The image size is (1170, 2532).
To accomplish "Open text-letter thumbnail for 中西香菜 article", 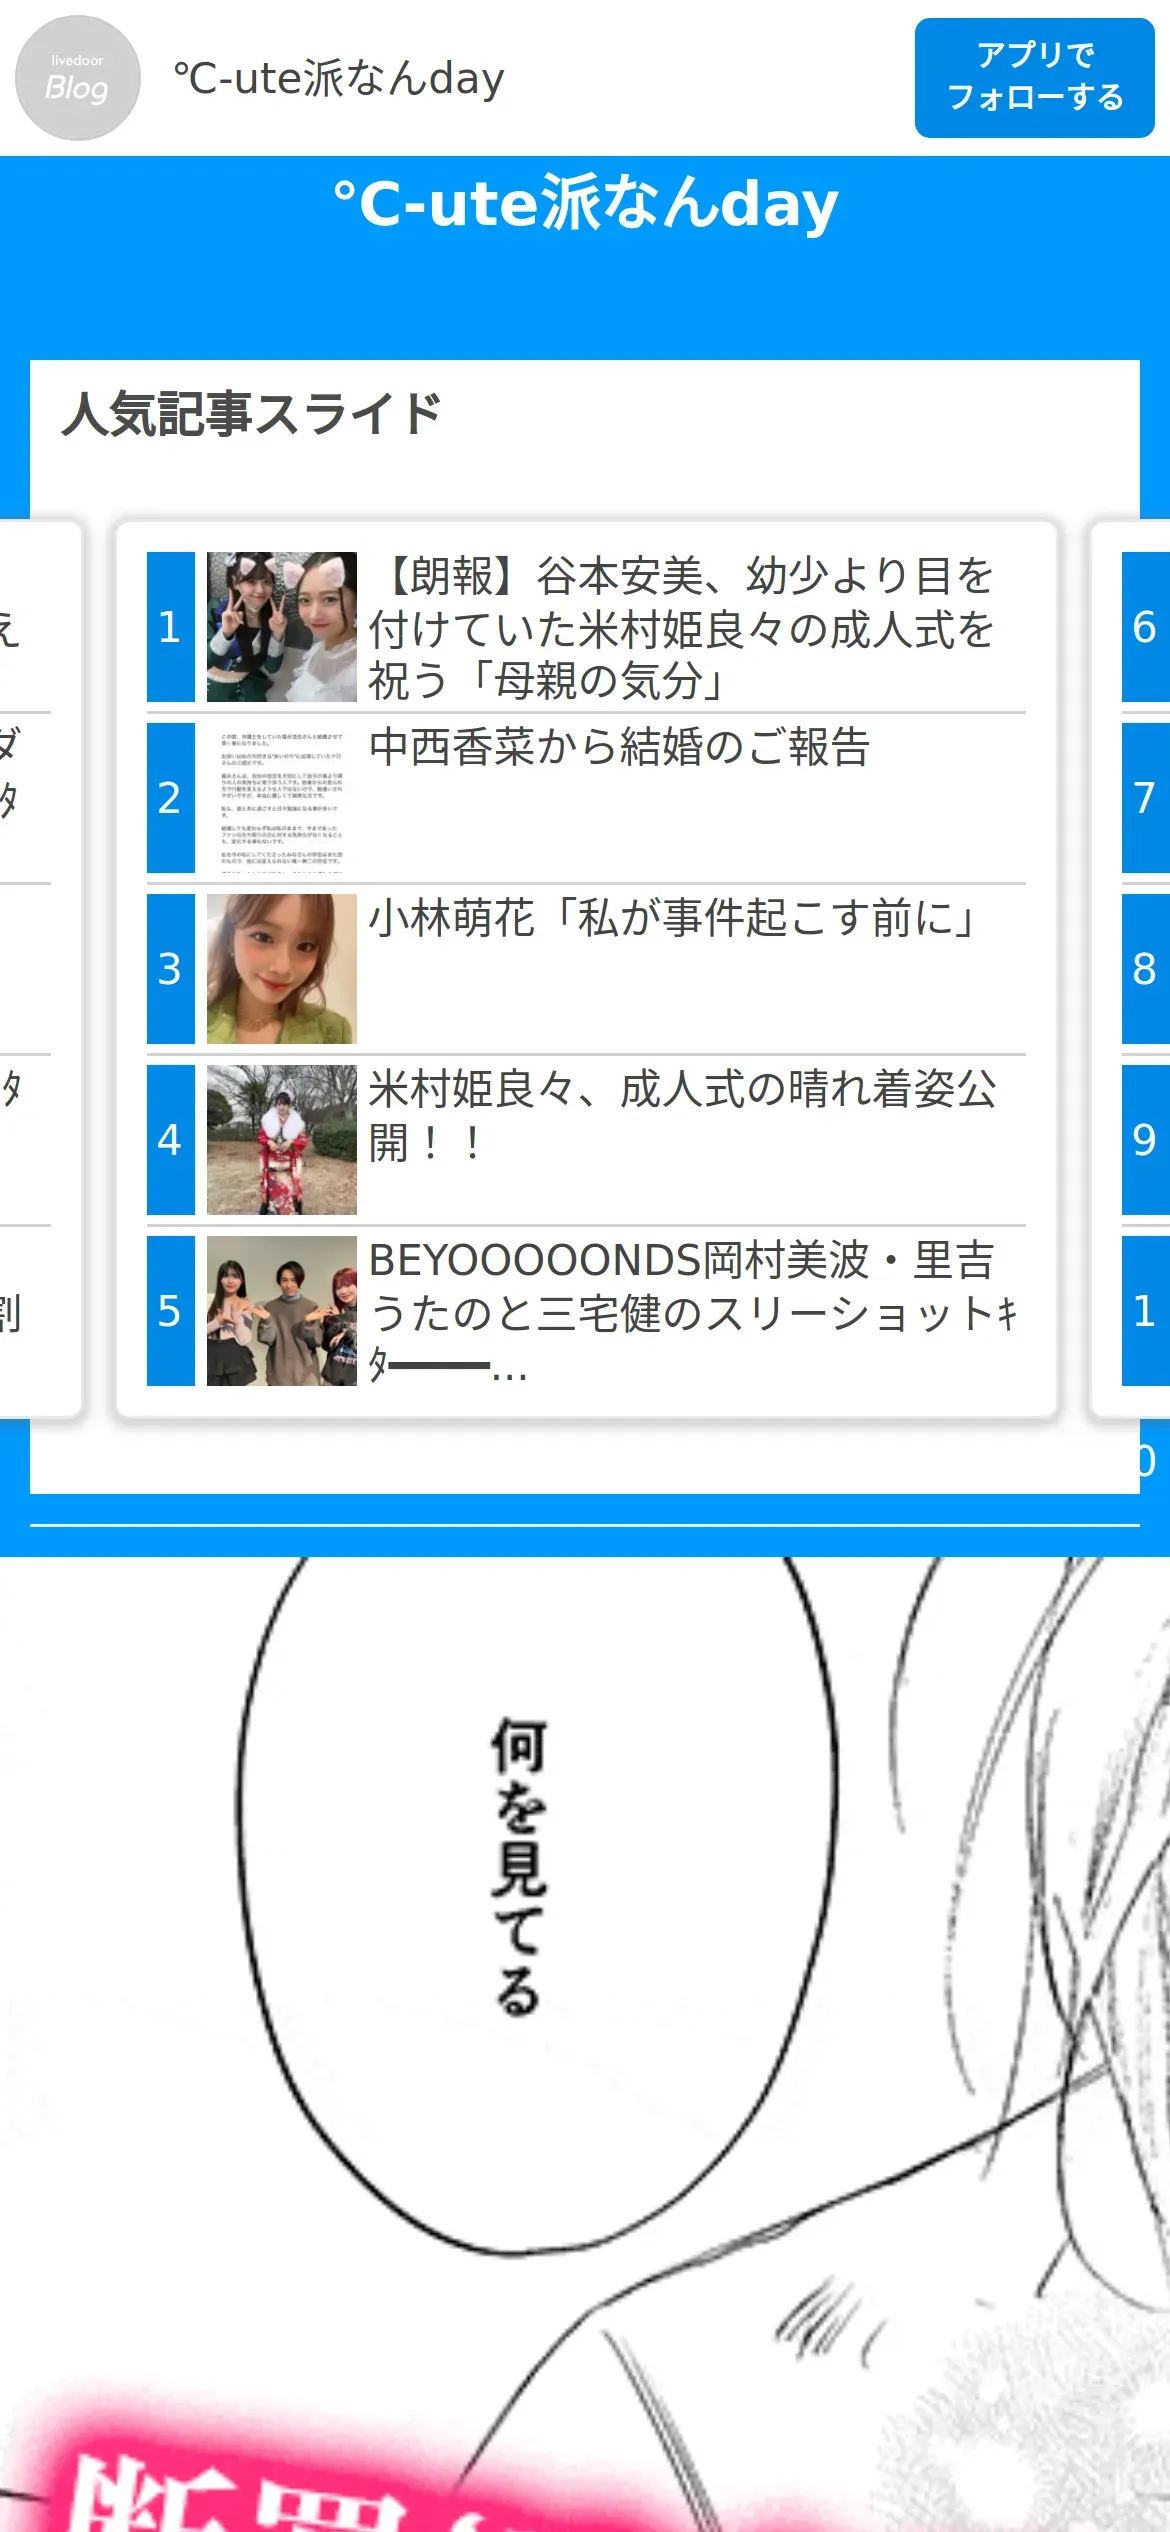I will coord(282,798).
